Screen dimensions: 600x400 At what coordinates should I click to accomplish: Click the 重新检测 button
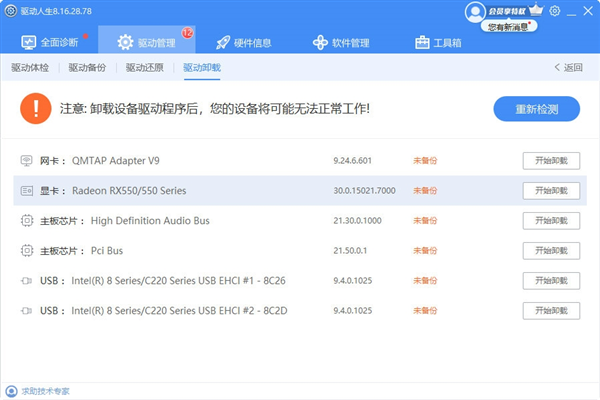point(536,109)
